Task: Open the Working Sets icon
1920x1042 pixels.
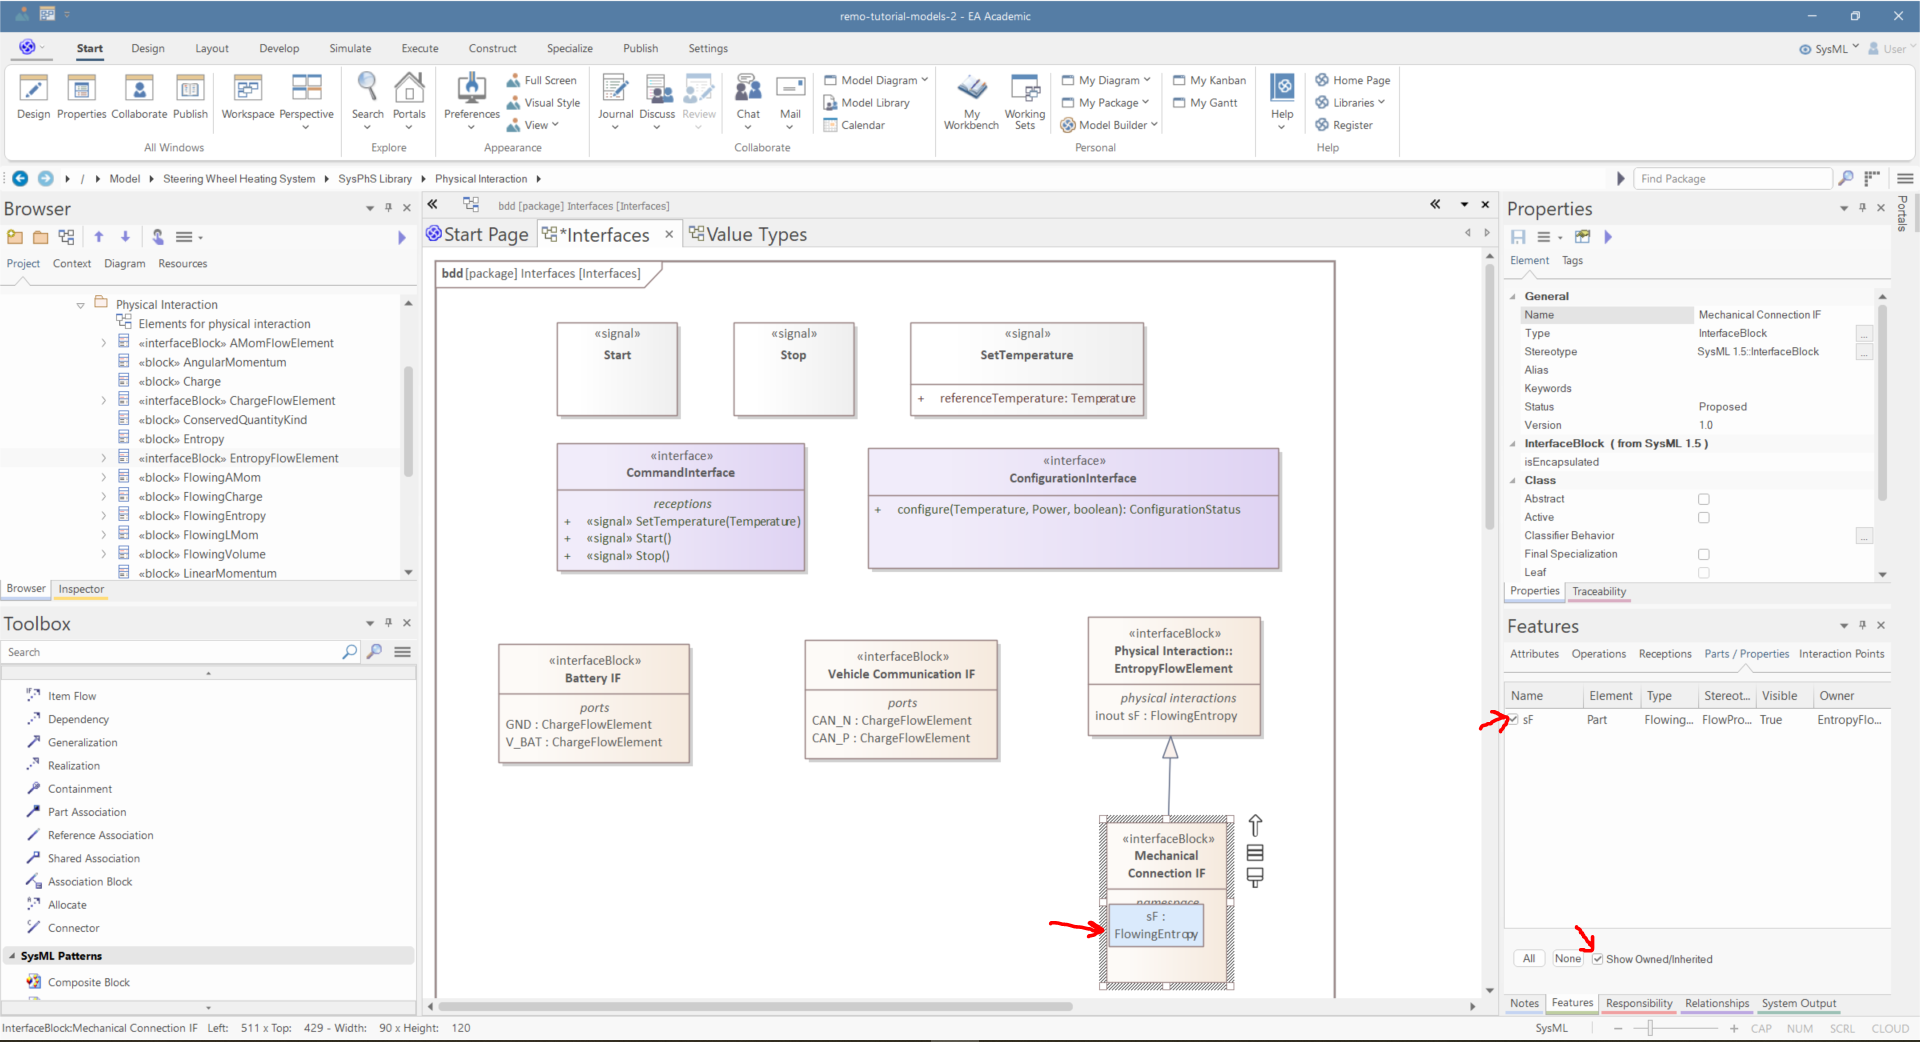Action: (x=1025, y=90)
